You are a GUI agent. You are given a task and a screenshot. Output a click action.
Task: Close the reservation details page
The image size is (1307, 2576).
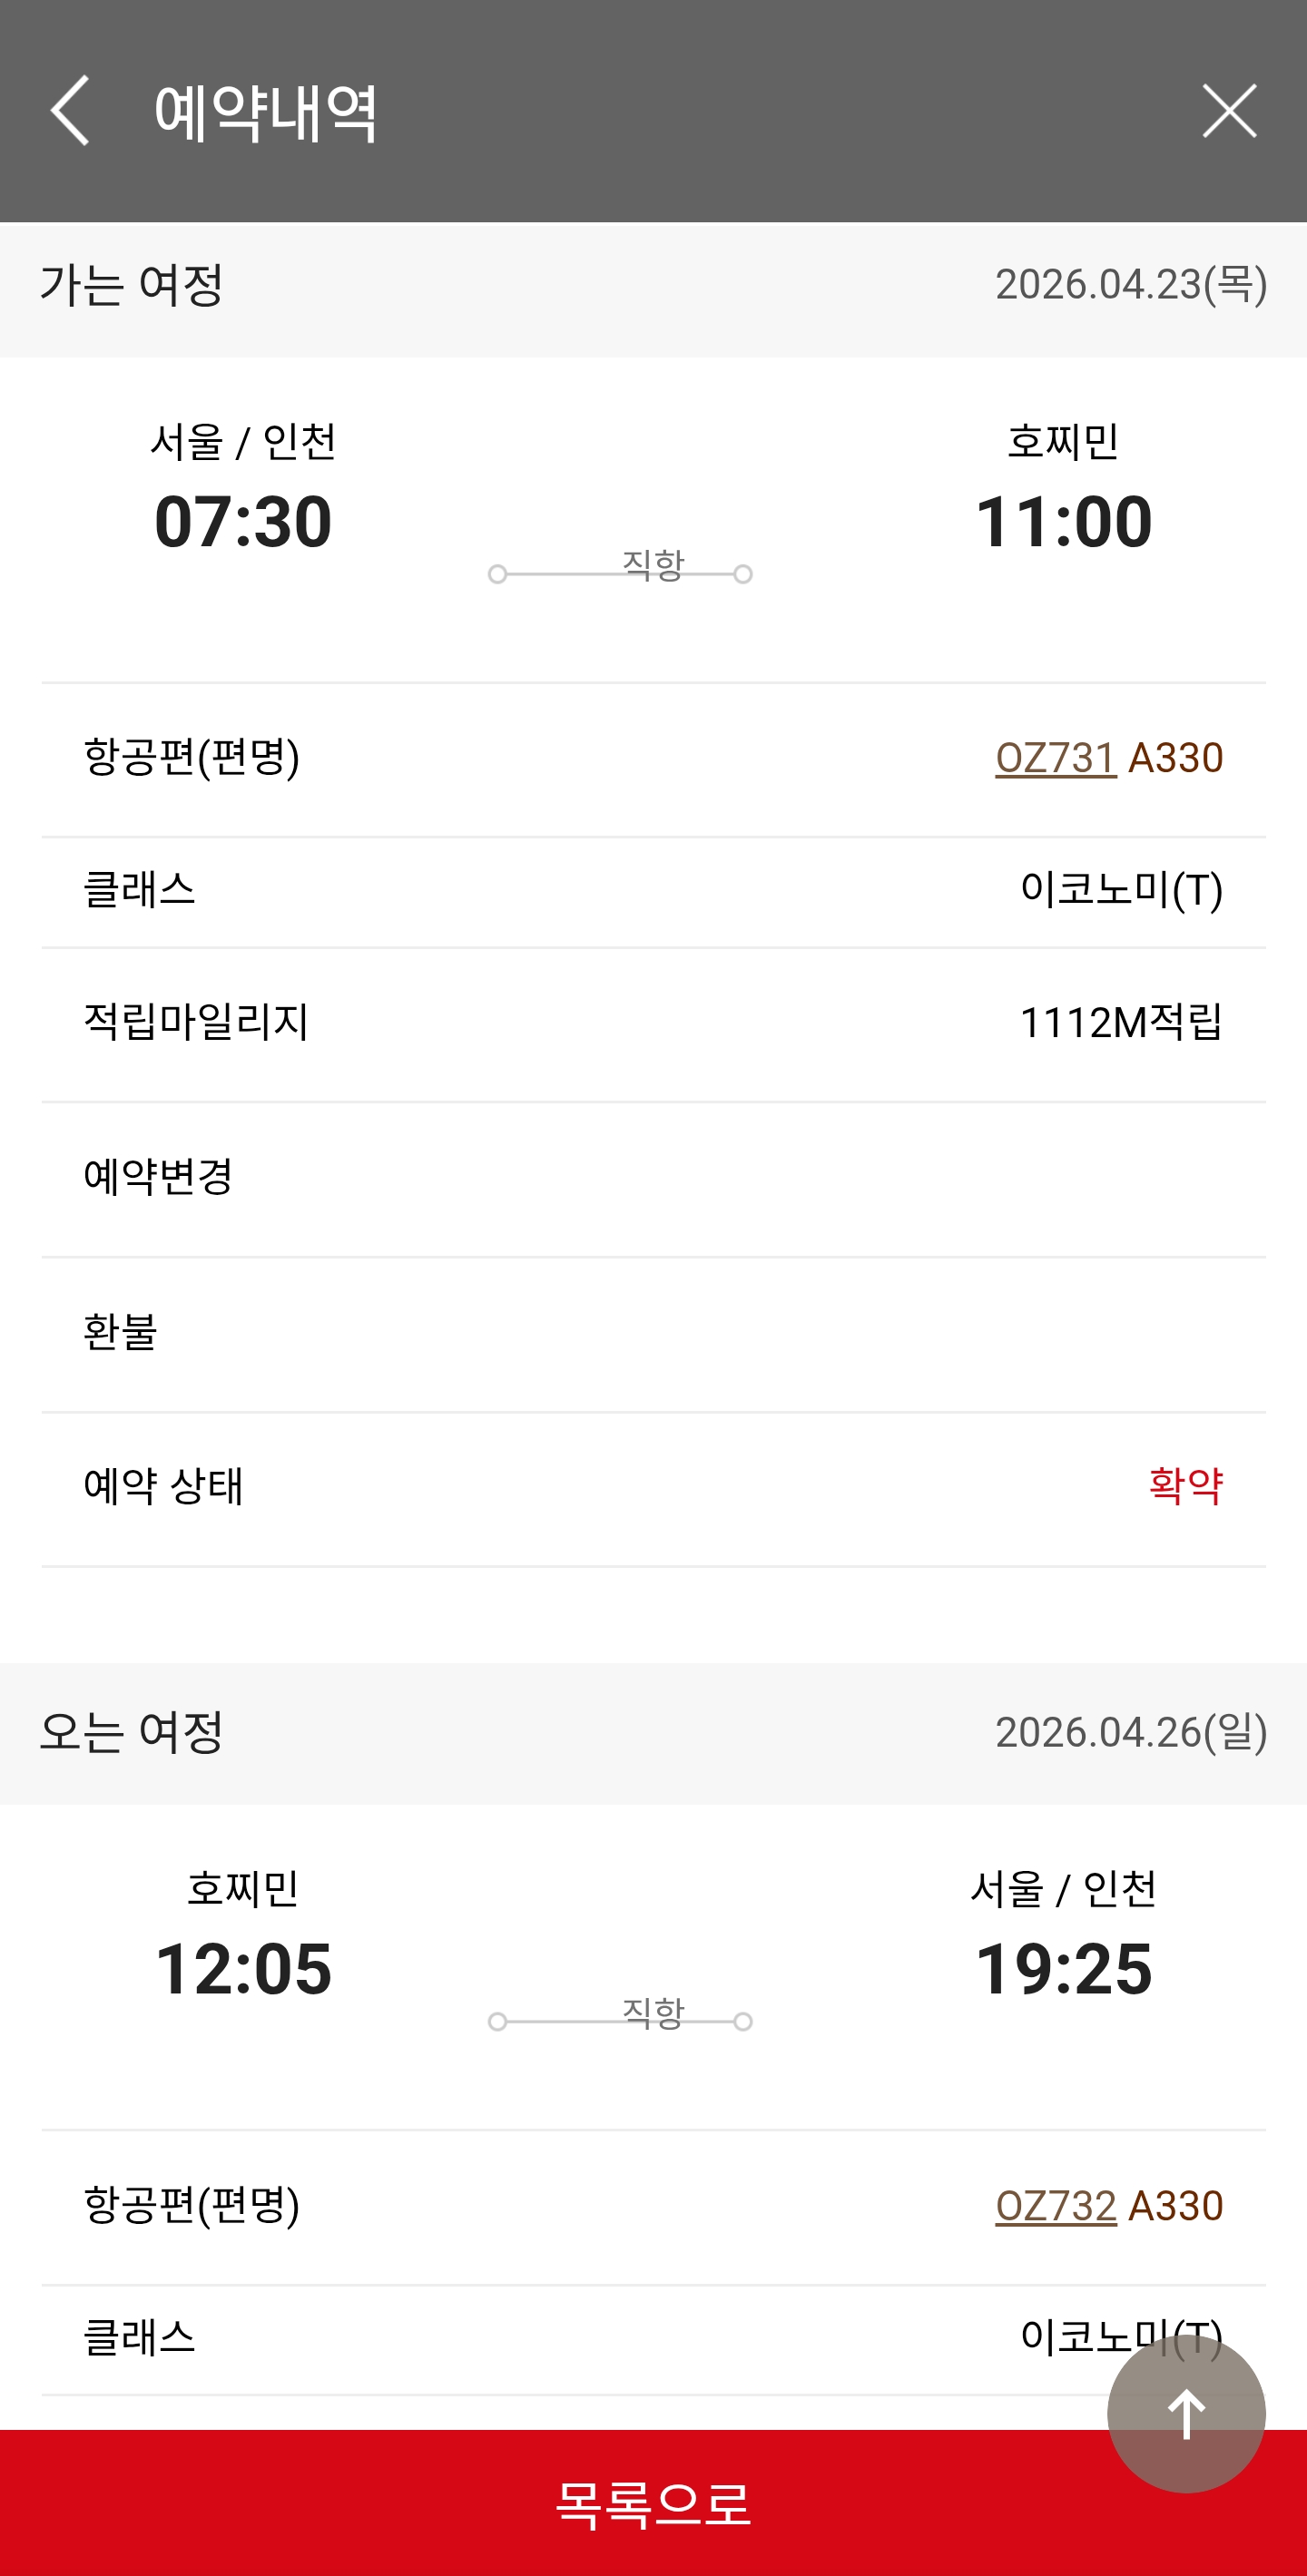pyautogui.click(x=1229, y=110)
